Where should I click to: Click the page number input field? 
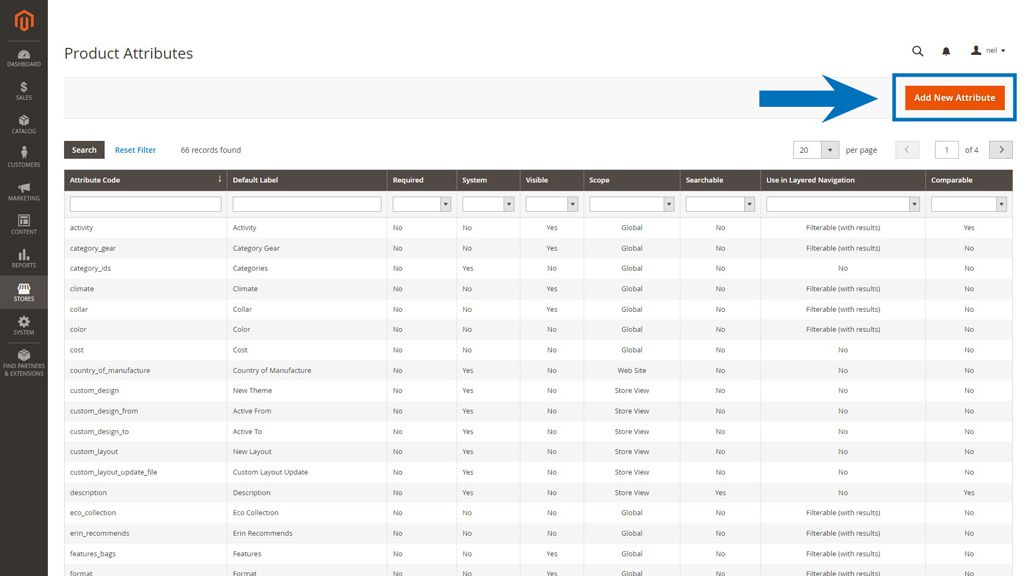point(946,149)
